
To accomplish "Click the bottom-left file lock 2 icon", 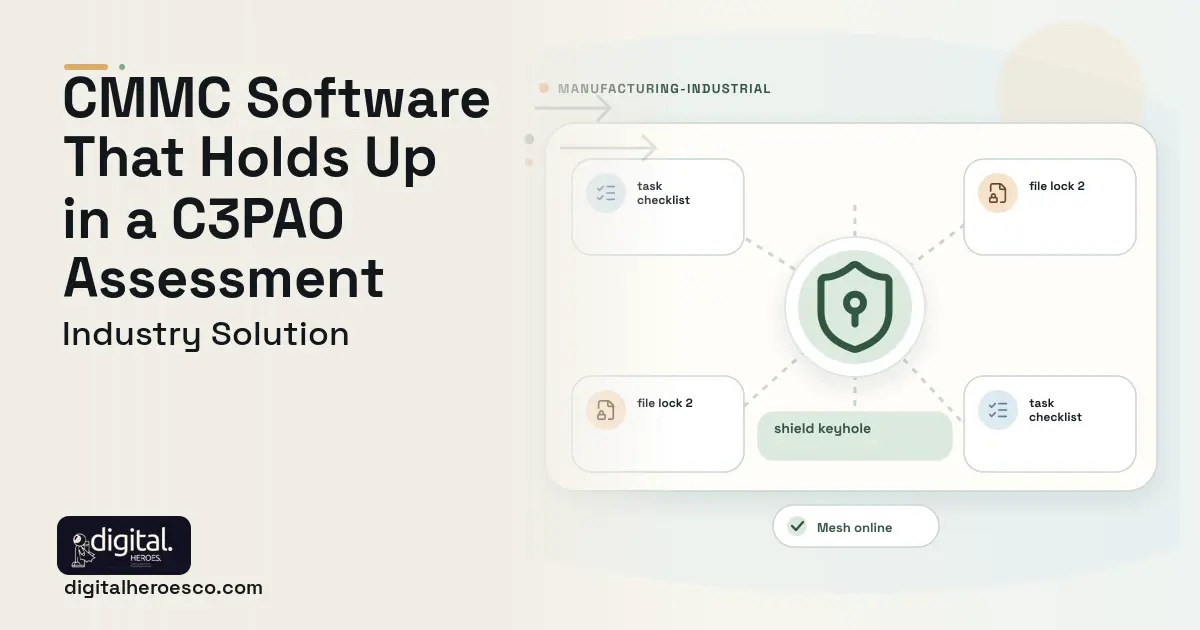I will click(x=606, y=411).
